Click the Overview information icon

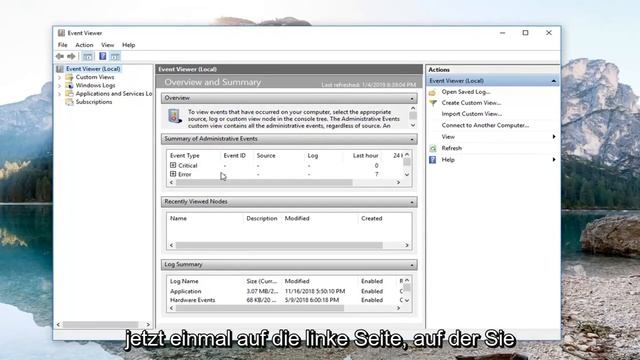pyautogui.click(x=175, y=116)
